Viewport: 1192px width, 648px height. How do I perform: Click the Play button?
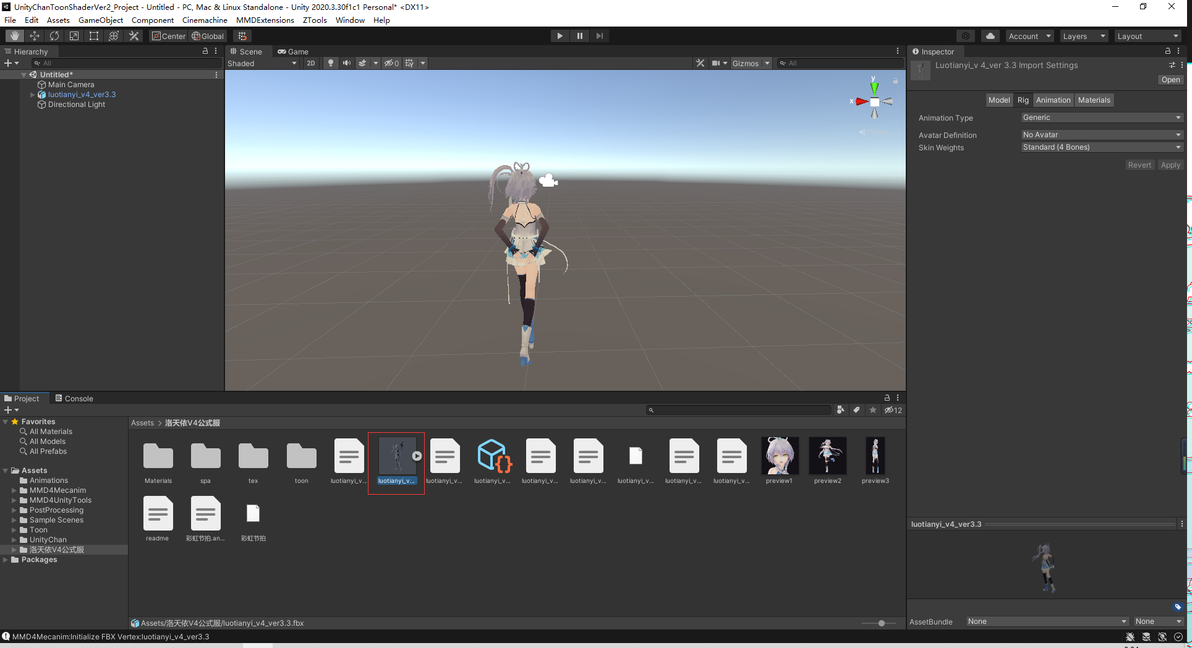560,36
